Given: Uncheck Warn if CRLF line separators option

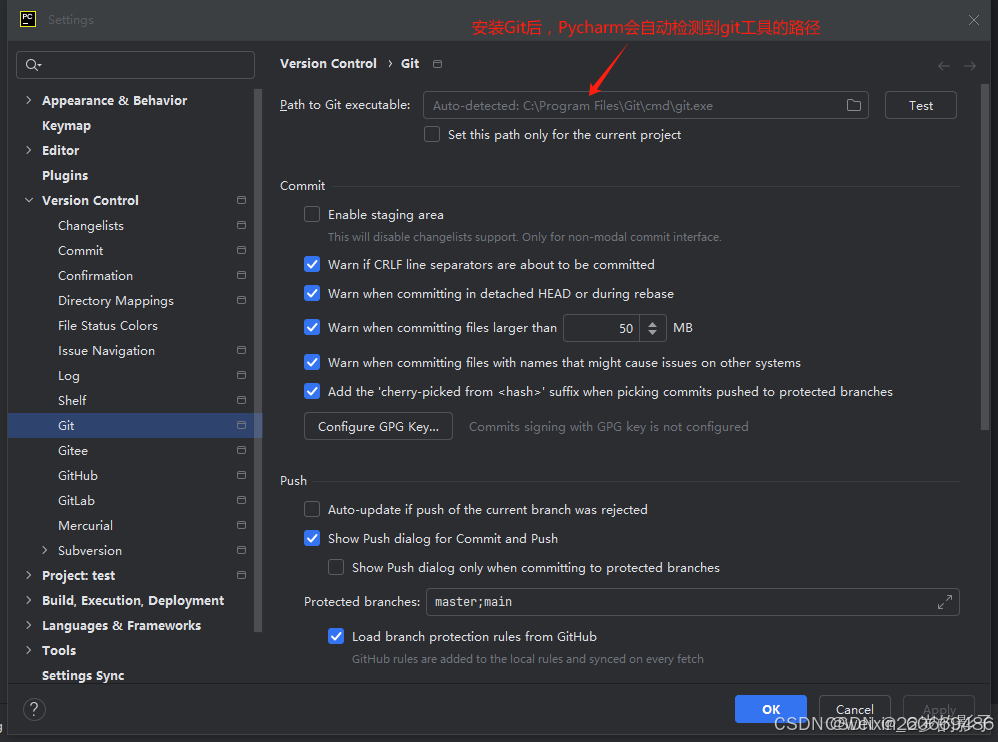Looking at the screenshot, I should [x=312, y=264].
